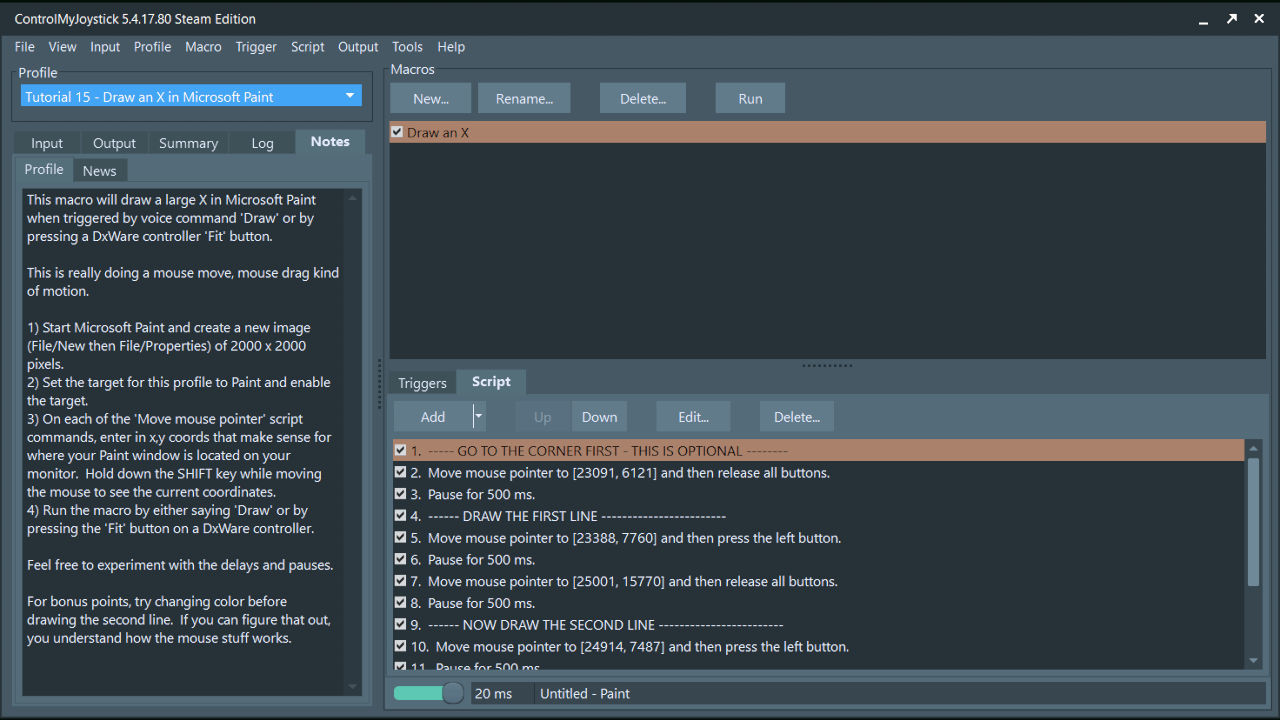The image size is (1280, 720).
Task: Open the Tools menu
Action: (x=407, y=46)
